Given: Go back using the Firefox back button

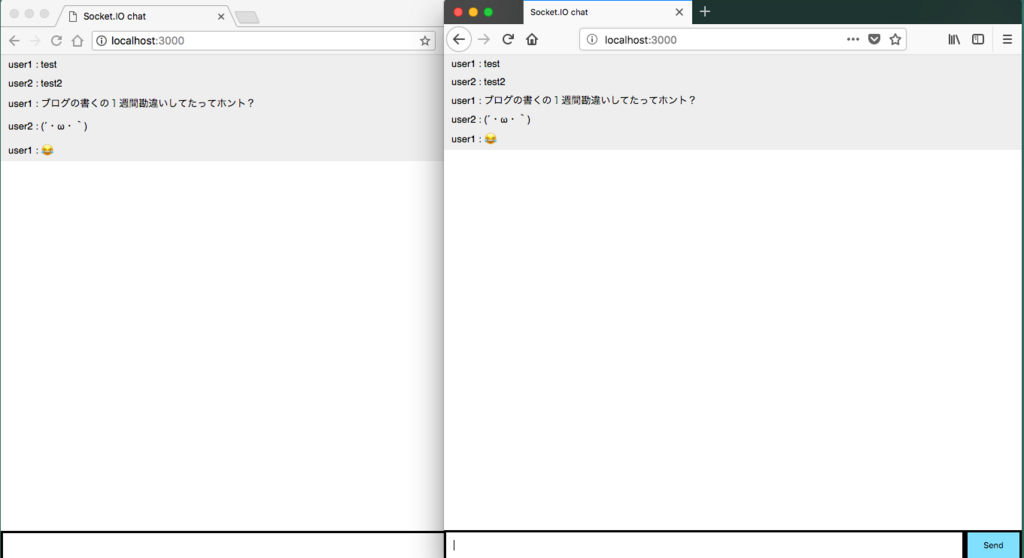Looking at the screenshot, I should tap(459, 39).
